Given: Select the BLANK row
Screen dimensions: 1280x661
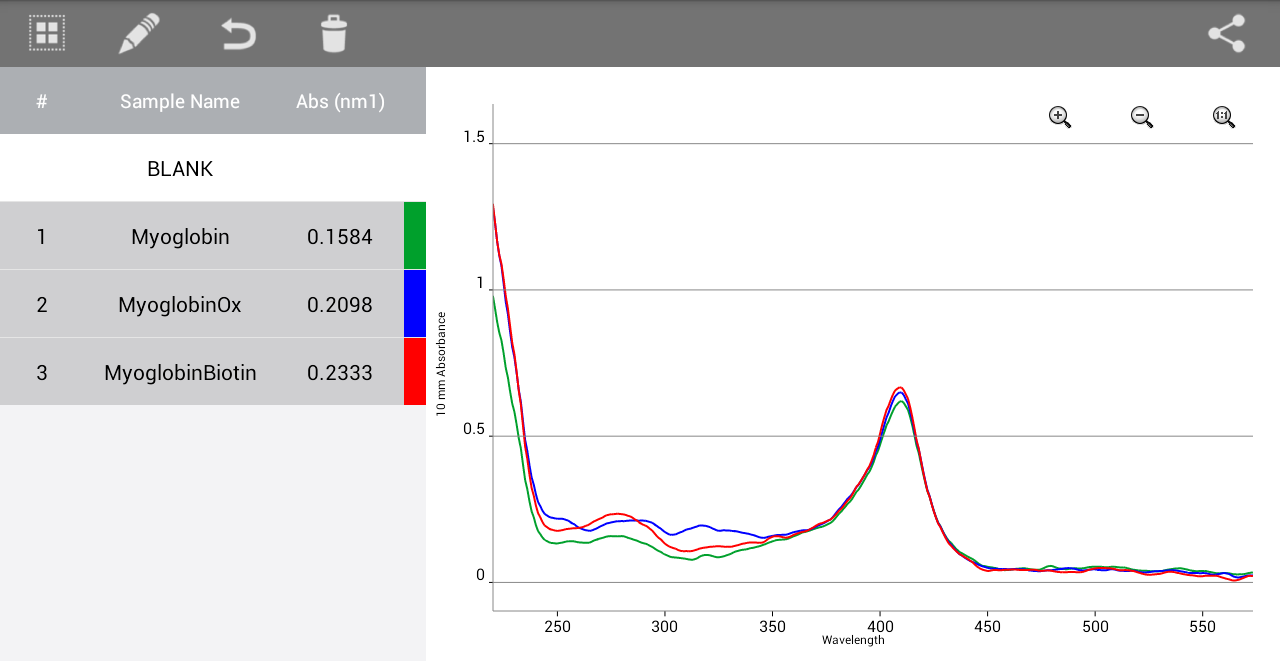Looking at the screenshot, I should click(x=180, y=169).
